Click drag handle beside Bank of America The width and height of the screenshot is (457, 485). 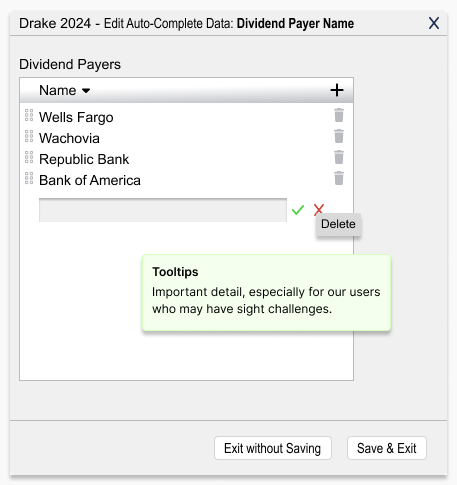click(29, 178)
